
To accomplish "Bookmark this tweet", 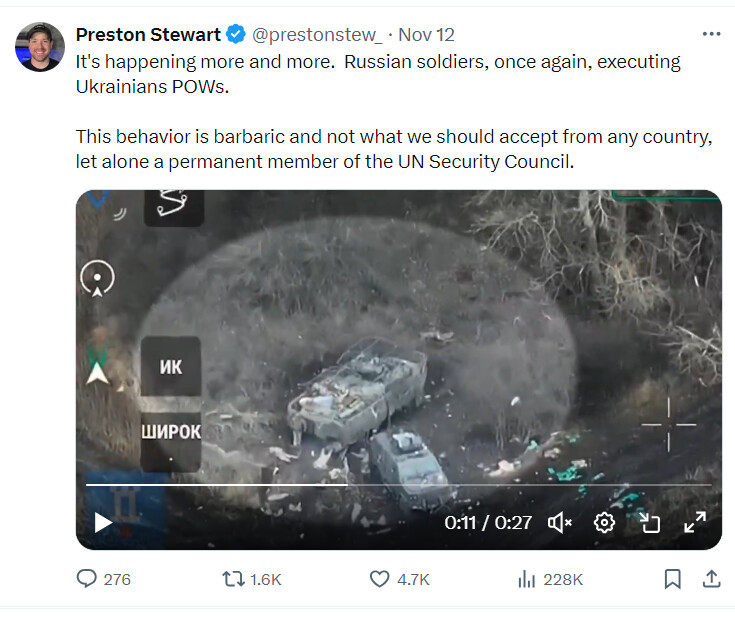I will [x=673, y=579].
